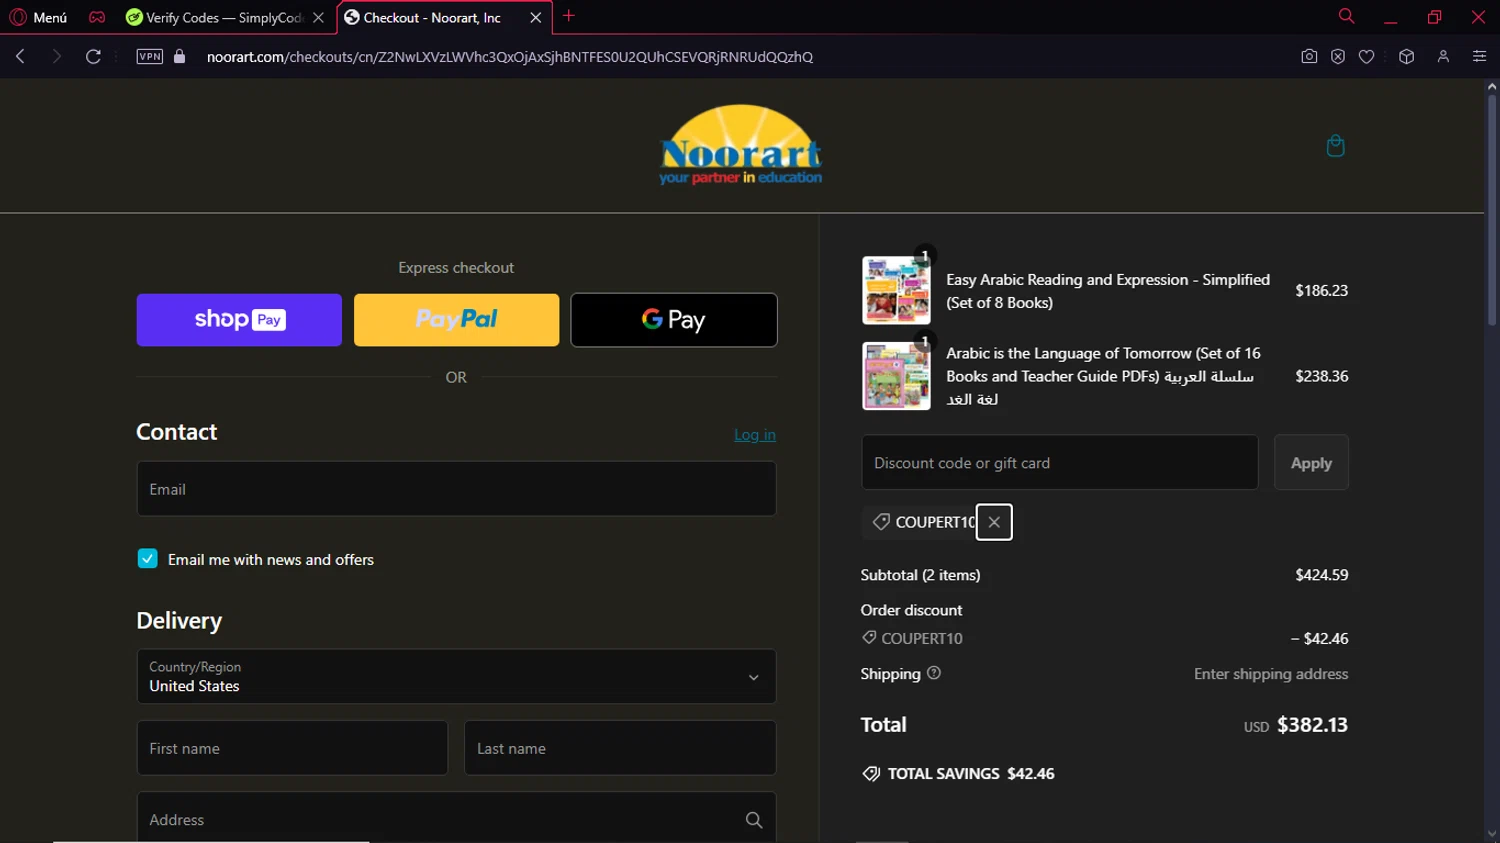The width and height of the screenshot is (1500, 843).
Task: Focus the Last name field
Action: 620,748
